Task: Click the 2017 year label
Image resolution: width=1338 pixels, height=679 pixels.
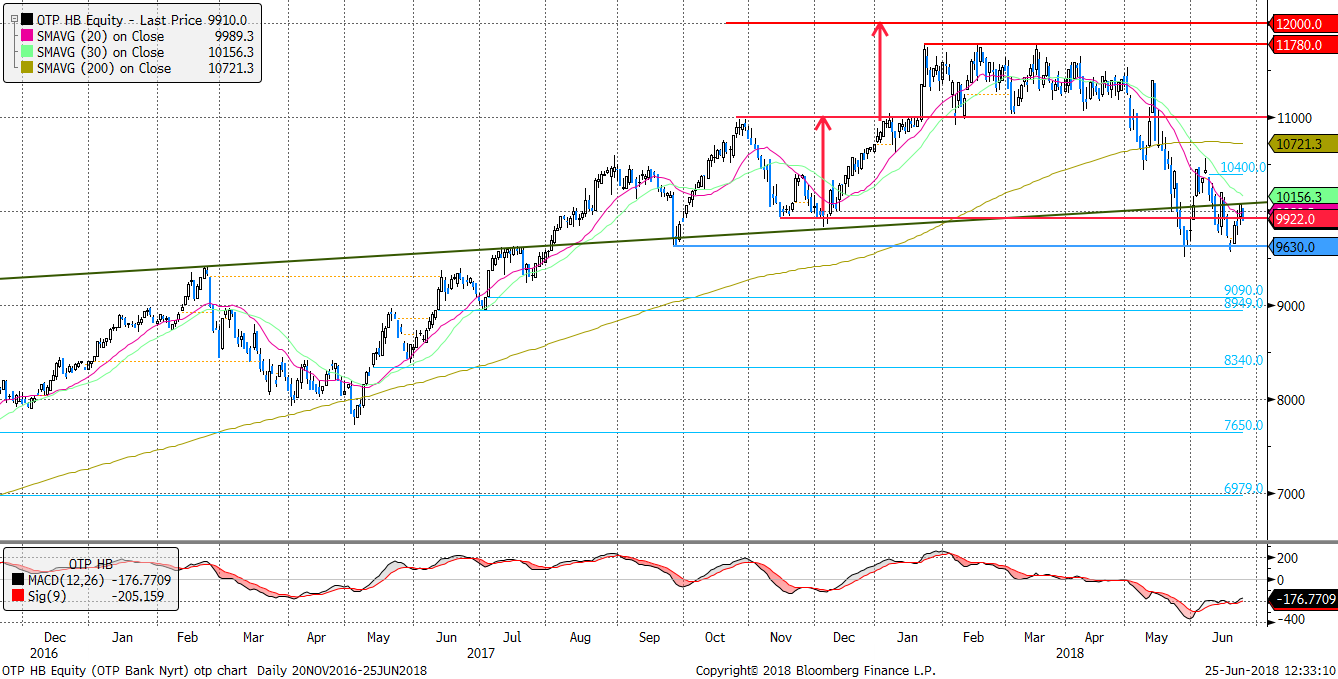Action: click(481, 653)
